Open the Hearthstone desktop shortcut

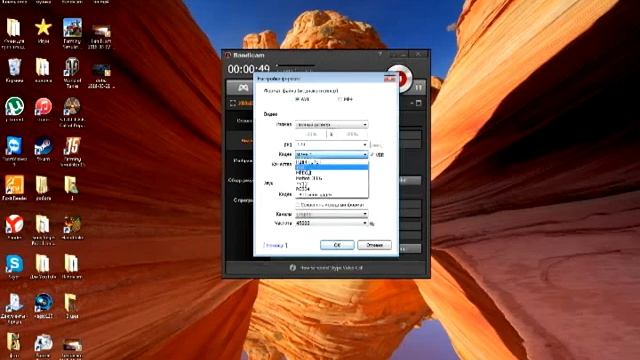(x=72, y=227)
